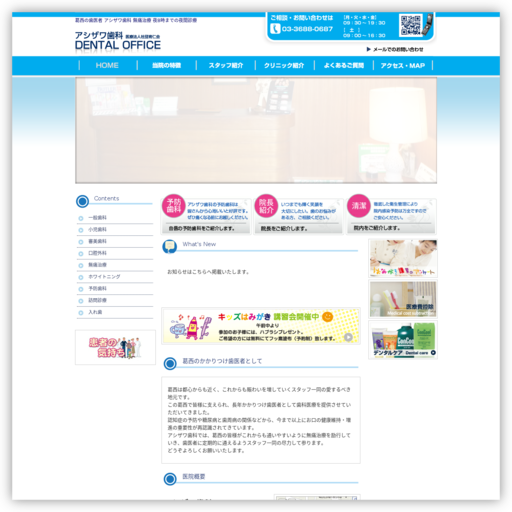
Task: Open アクセス・MAP in the navigation bar
Action: [x=403, y=65]
